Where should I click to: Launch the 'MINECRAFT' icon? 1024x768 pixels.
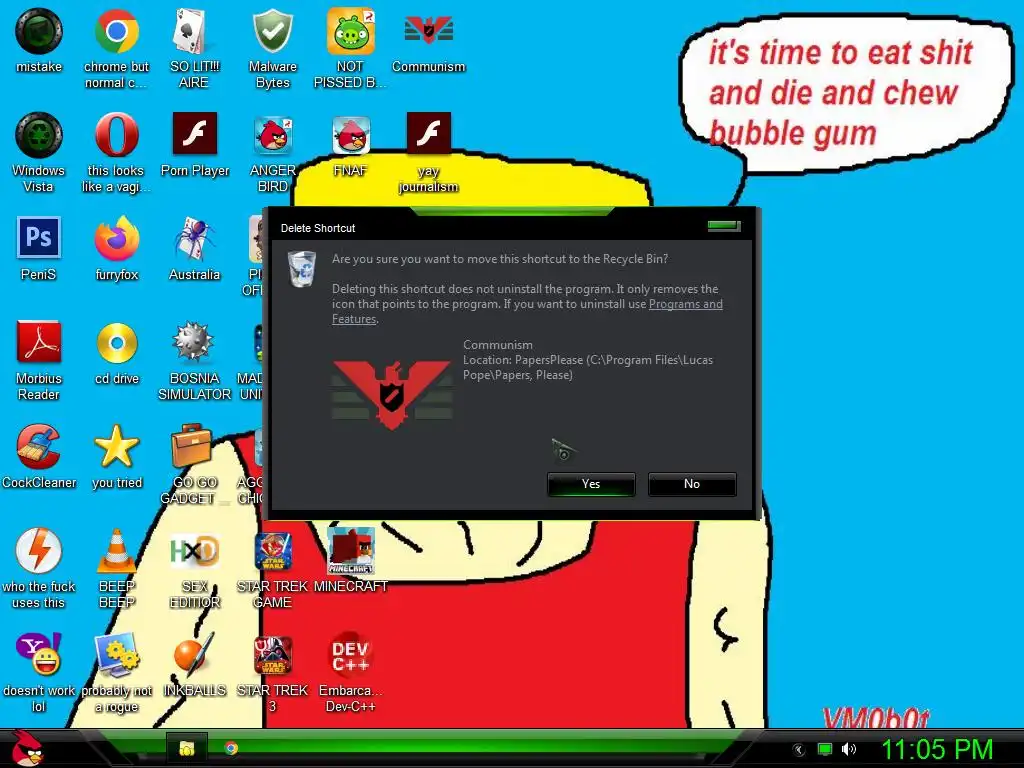(351, 551)
